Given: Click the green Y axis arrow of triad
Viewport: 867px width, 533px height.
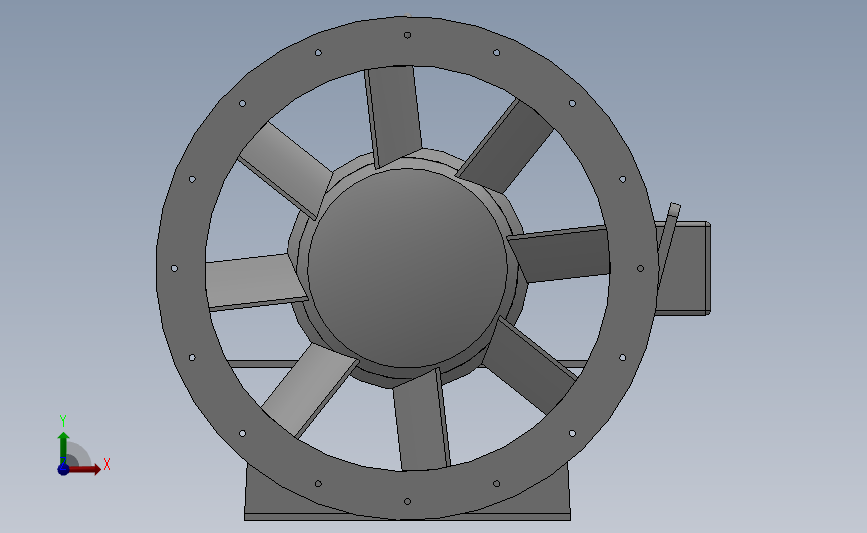Looking at the screenshot, I should click(x=63, y=448).
